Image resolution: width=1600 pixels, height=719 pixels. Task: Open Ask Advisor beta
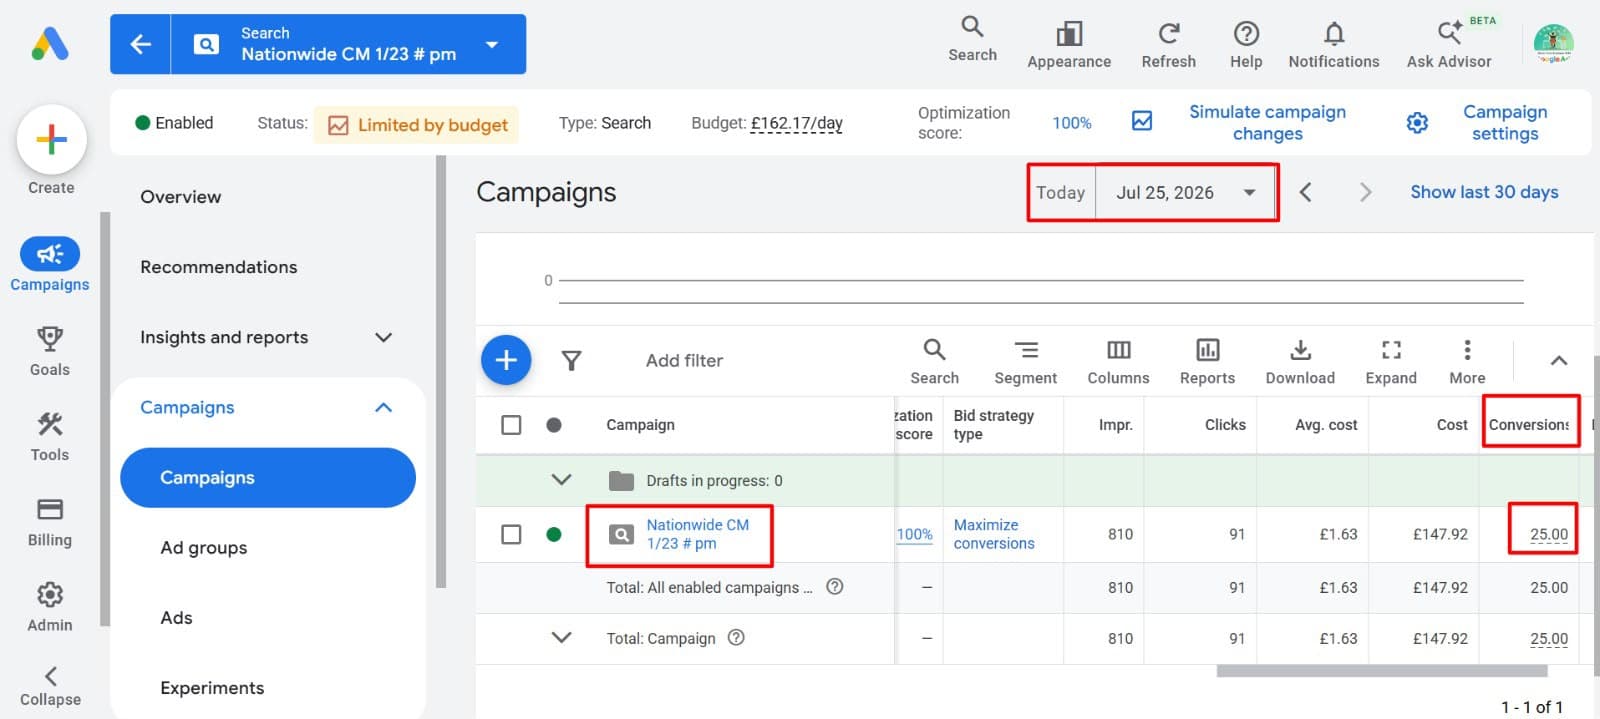coord(1449,45)
